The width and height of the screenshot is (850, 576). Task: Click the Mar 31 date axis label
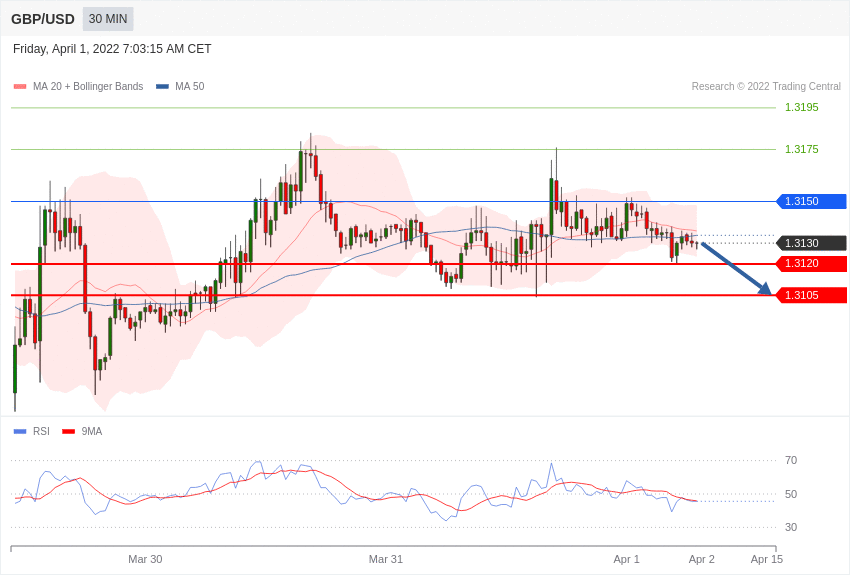386,559
